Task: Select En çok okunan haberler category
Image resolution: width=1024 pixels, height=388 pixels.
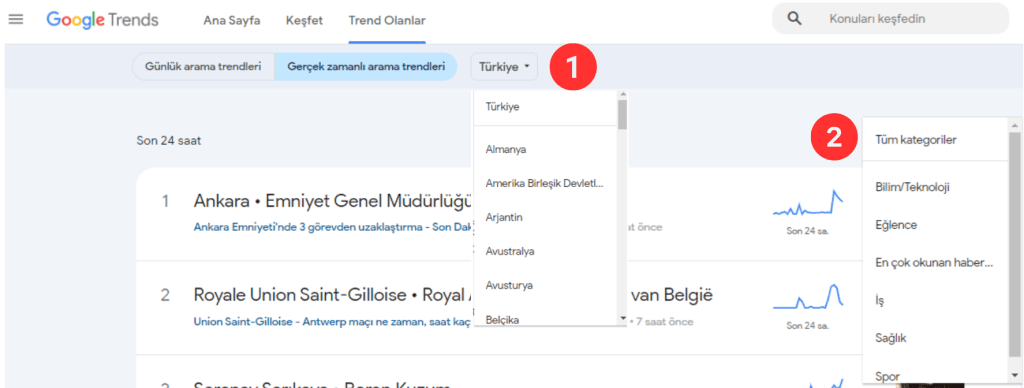Action: tap(935, 263)
